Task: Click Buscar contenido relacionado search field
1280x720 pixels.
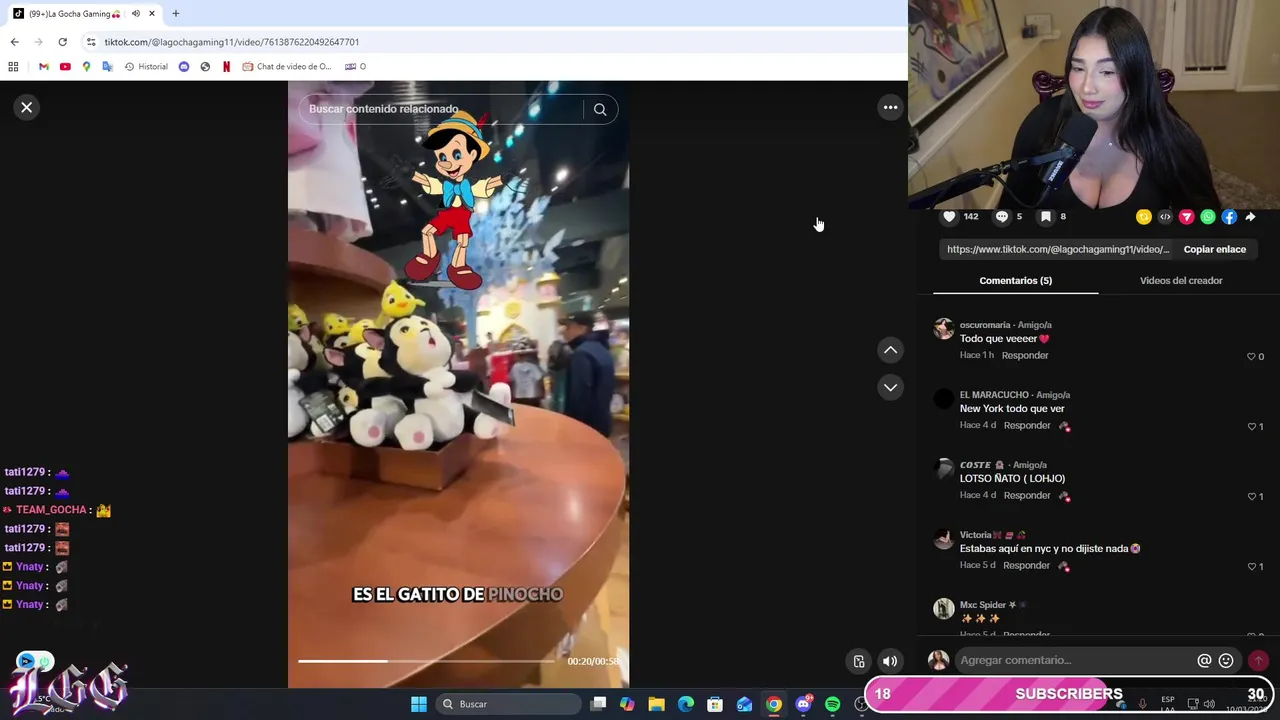Action: (x=440, y=109)
